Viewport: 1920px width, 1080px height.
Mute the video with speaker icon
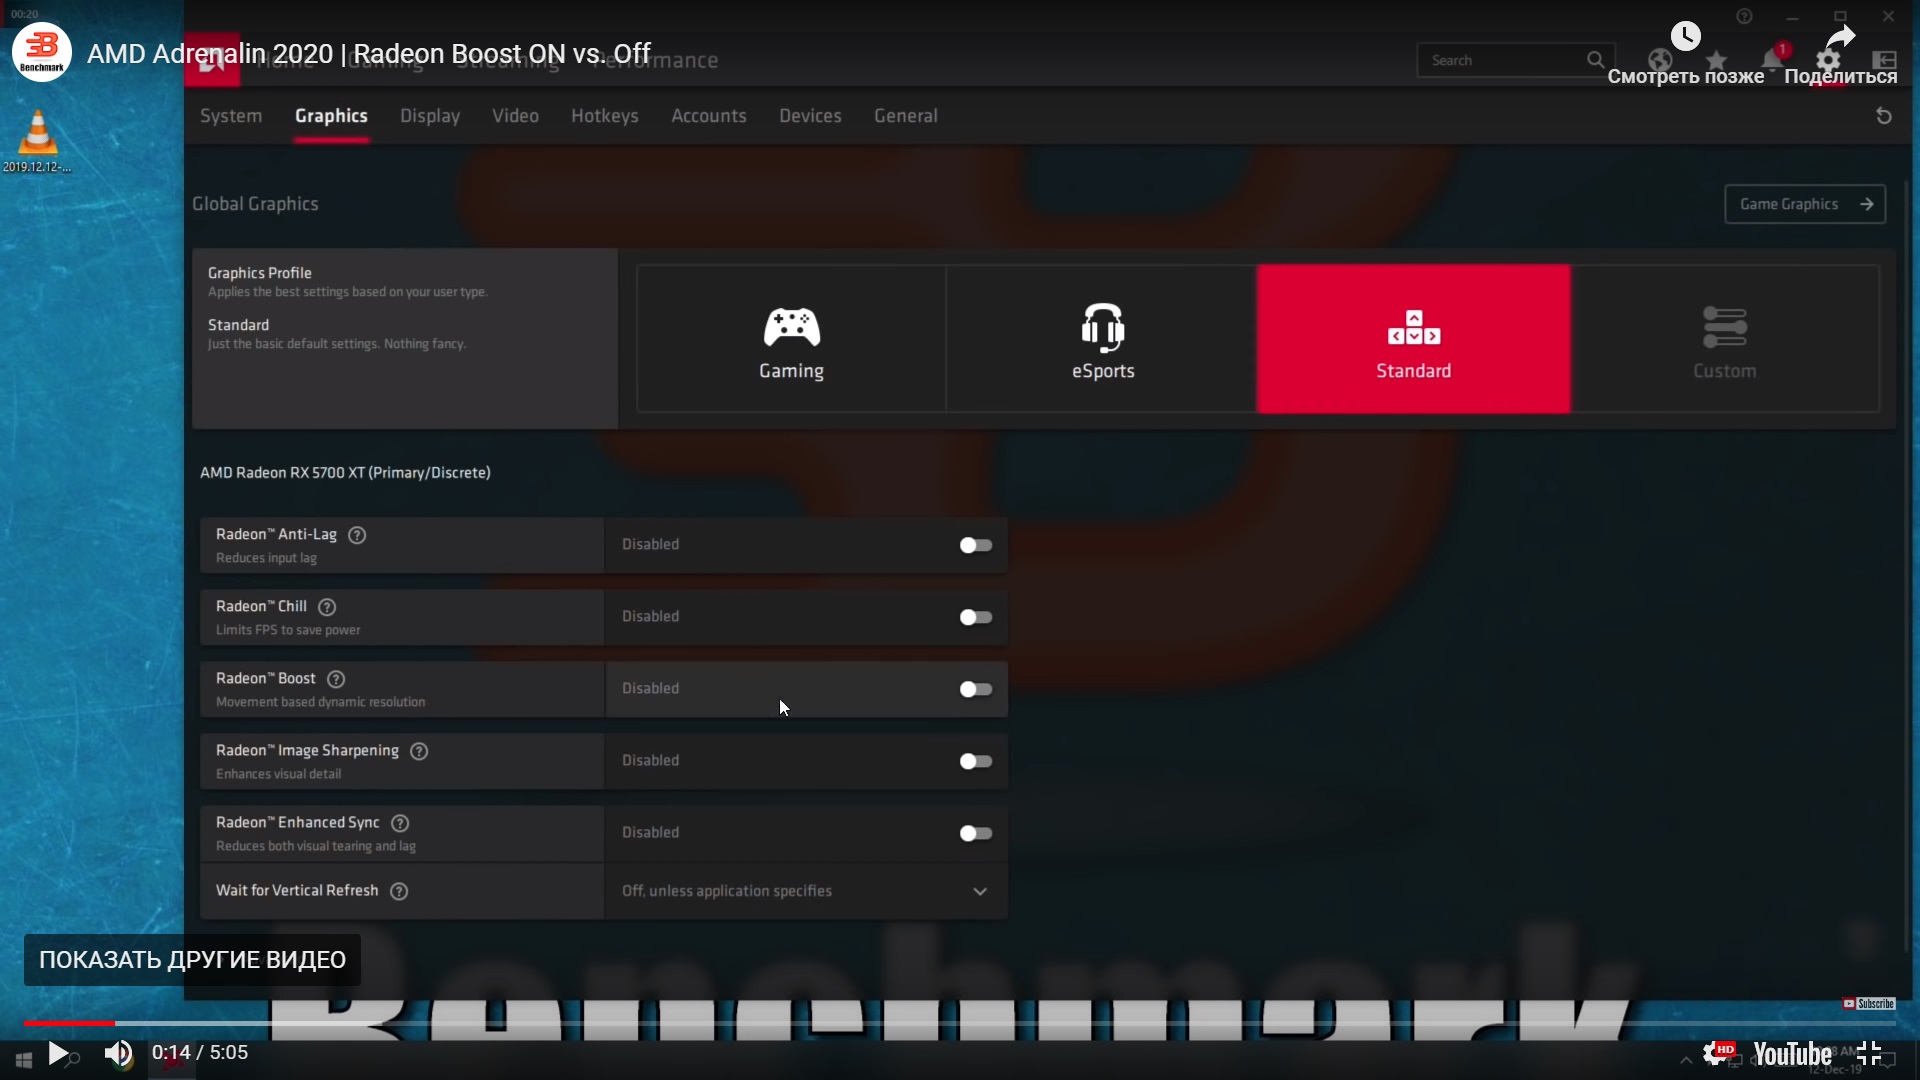[118, 1053]
